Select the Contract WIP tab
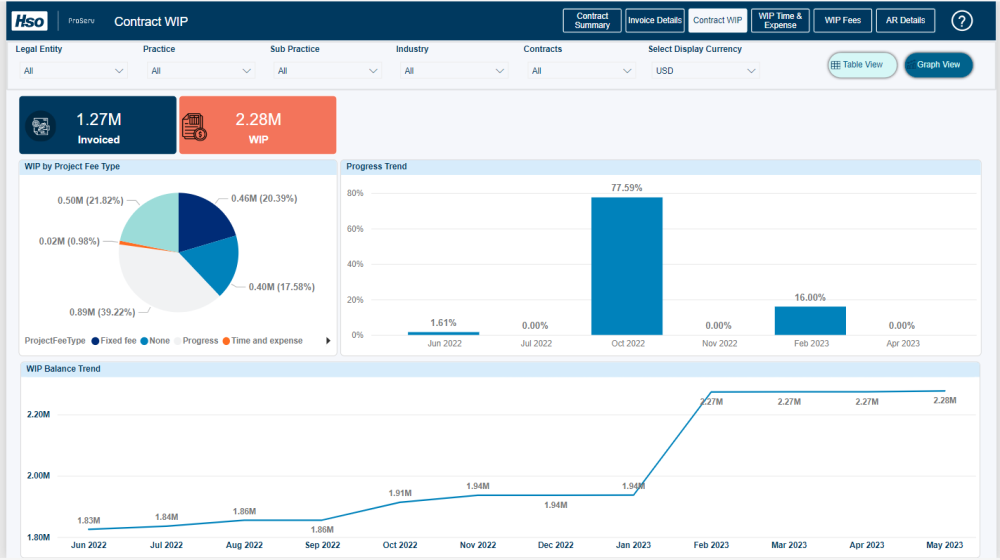 pyautogui.click(x=717, y=20)
